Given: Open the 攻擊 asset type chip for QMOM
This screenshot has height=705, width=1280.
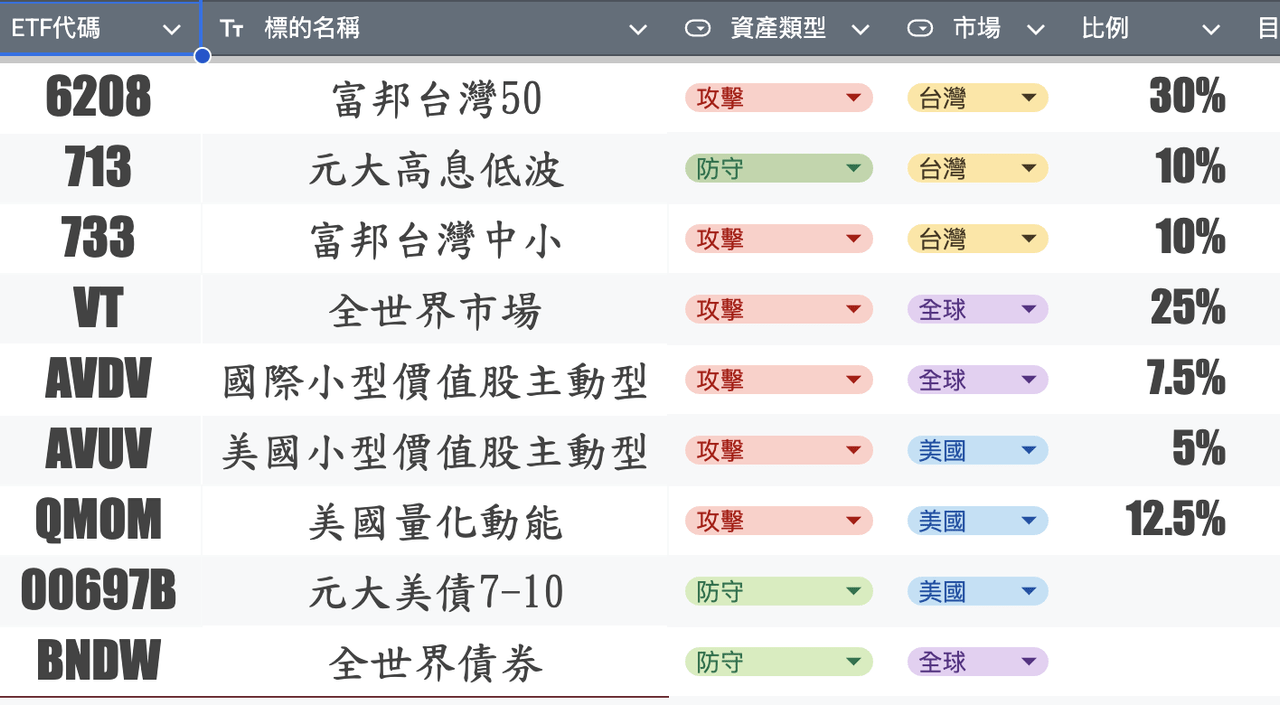Looking at the screenshot, I should click(779, 521).
